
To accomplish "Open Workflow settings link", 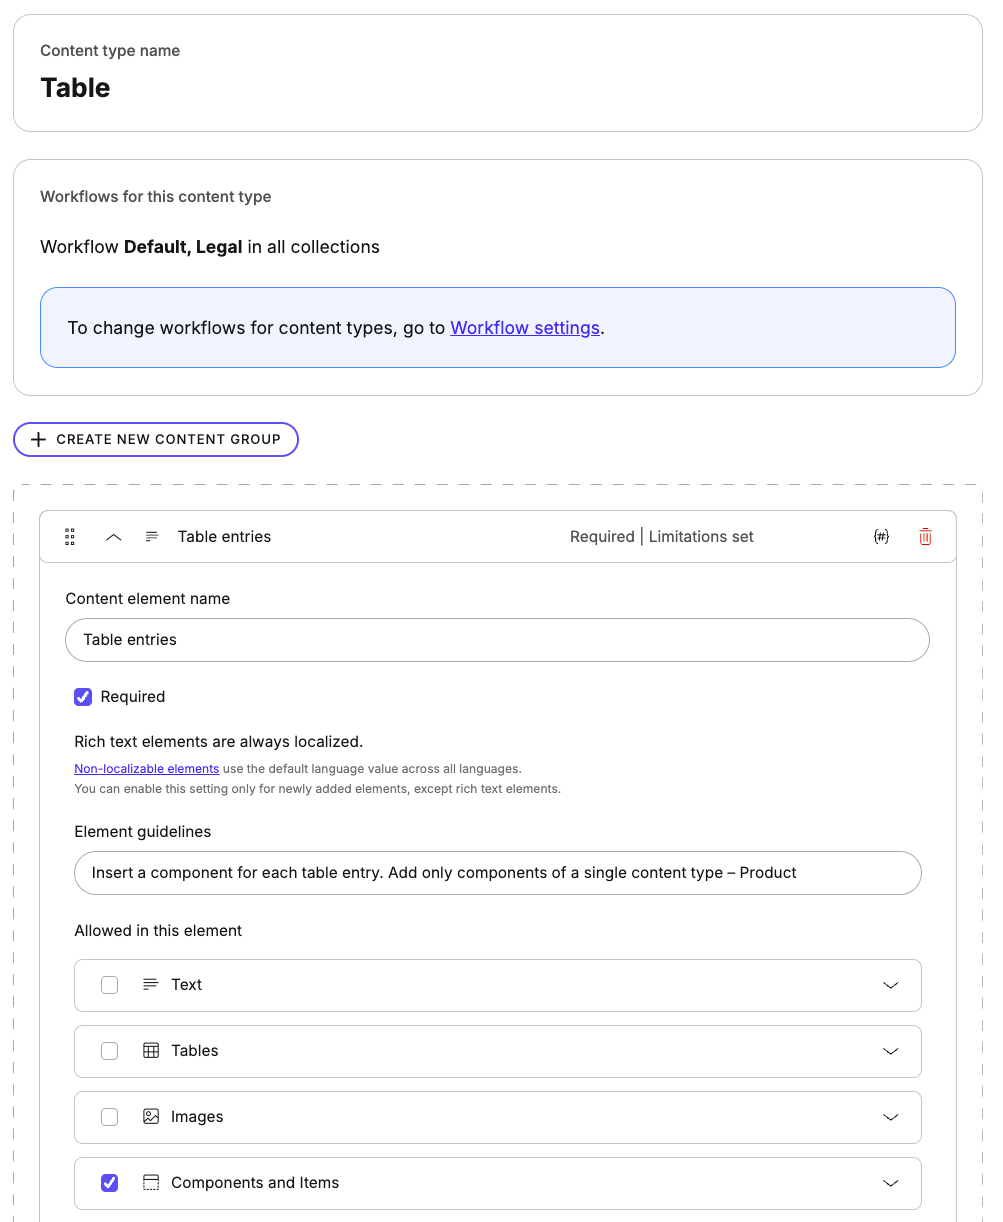I will [x=524, y=327].
